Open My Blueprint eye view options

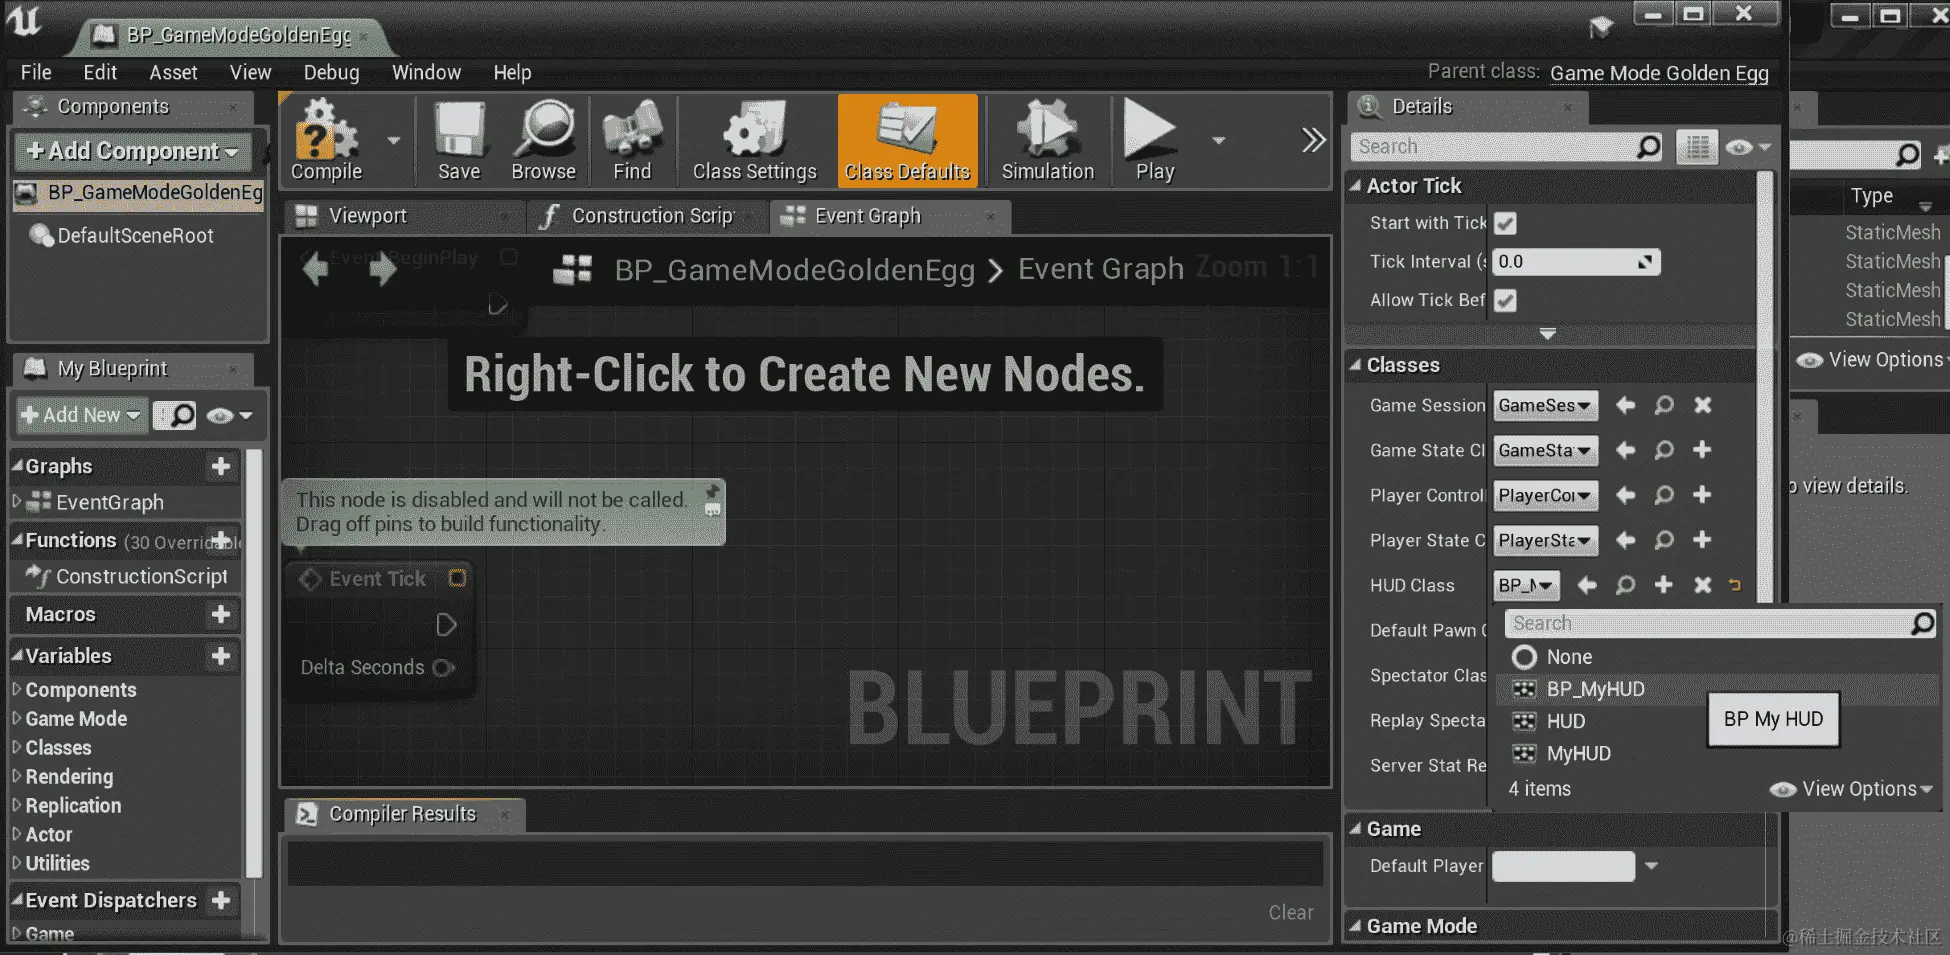coord(229,415)
